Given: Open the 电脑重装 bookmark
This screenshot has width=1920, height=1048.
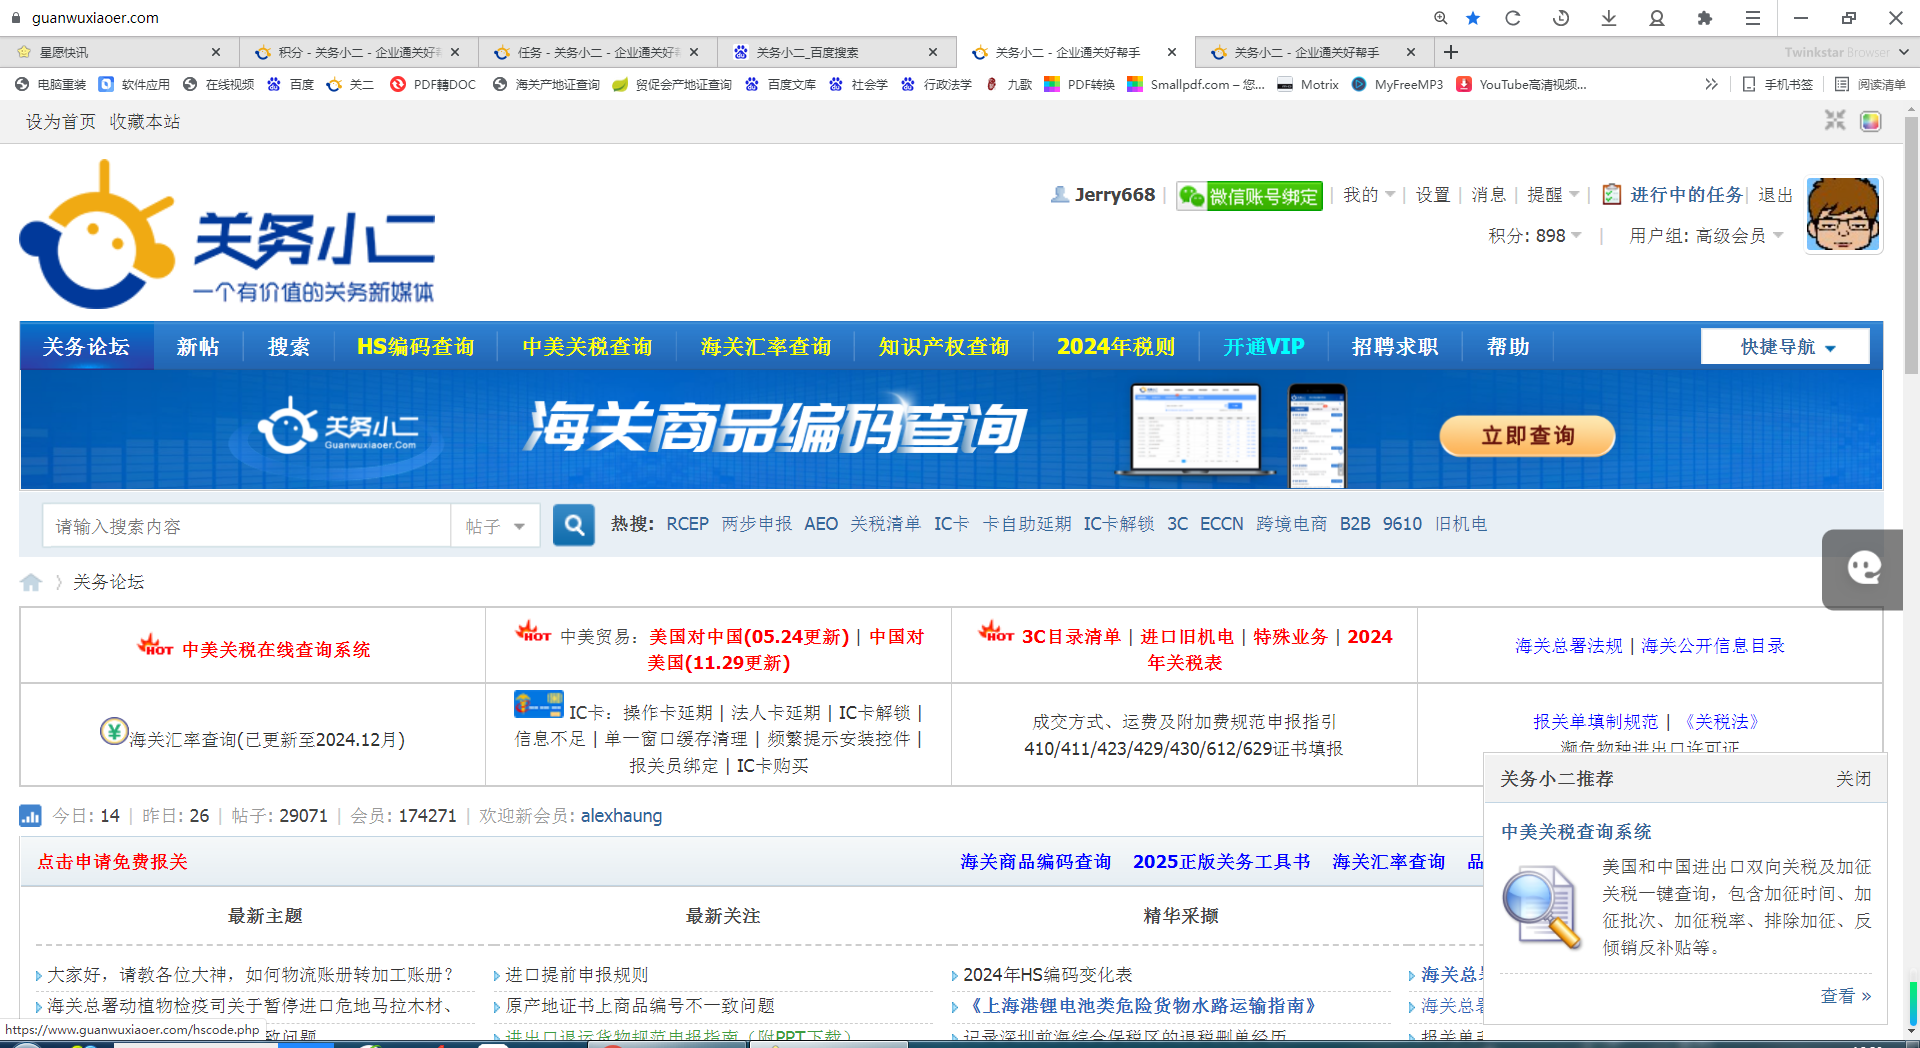Looking at the screenshot, I should [x=51, y=84].
